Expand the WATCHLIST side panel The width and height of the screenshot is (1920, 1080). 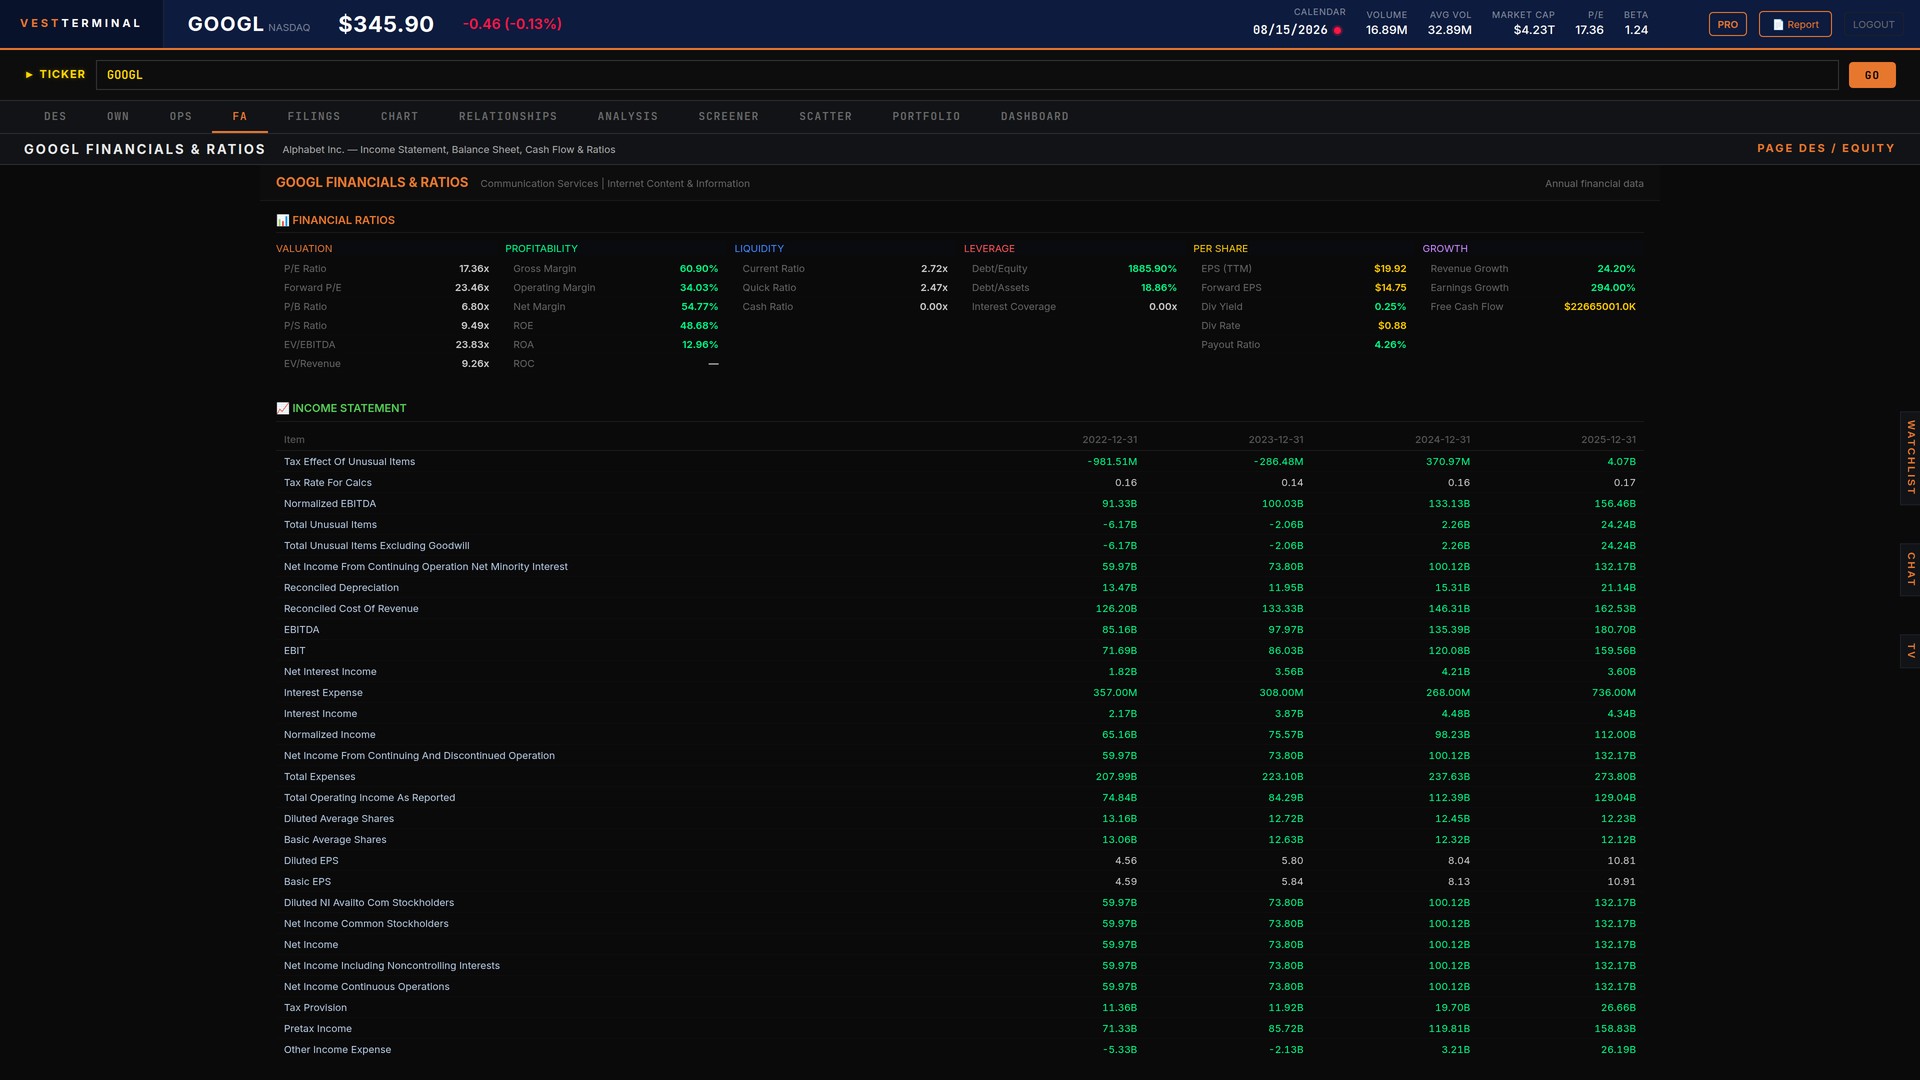pyautogui.click(x=1910, y=458)
